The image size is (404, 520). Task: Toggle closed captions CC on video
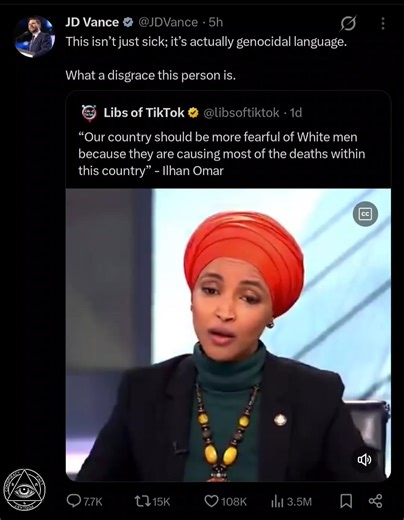(365, 214)
